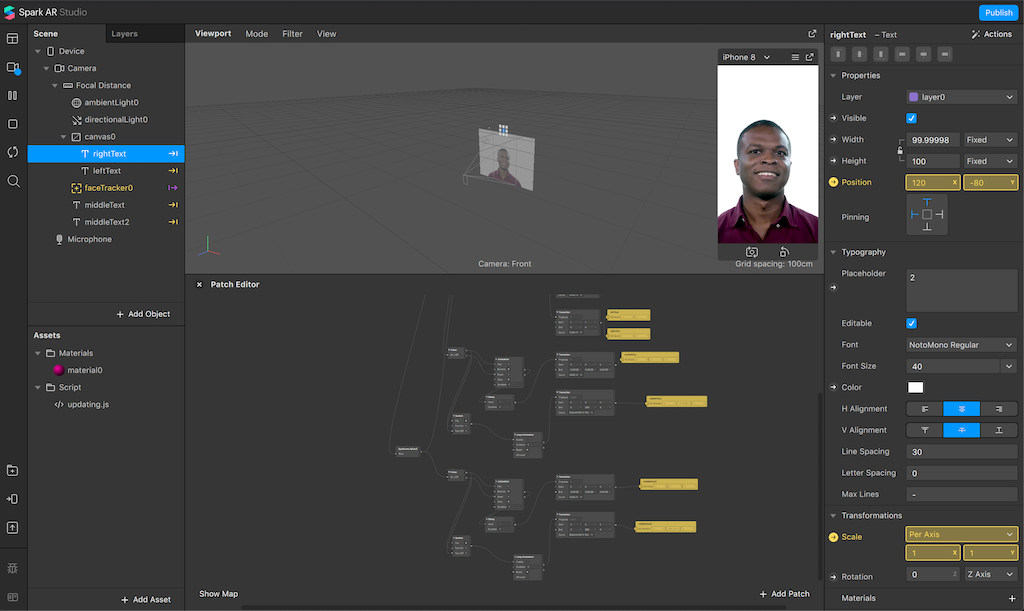Select material0 pink sphere swatch
This screenshot has height=611, width=1024.
(x=59, y=370)
